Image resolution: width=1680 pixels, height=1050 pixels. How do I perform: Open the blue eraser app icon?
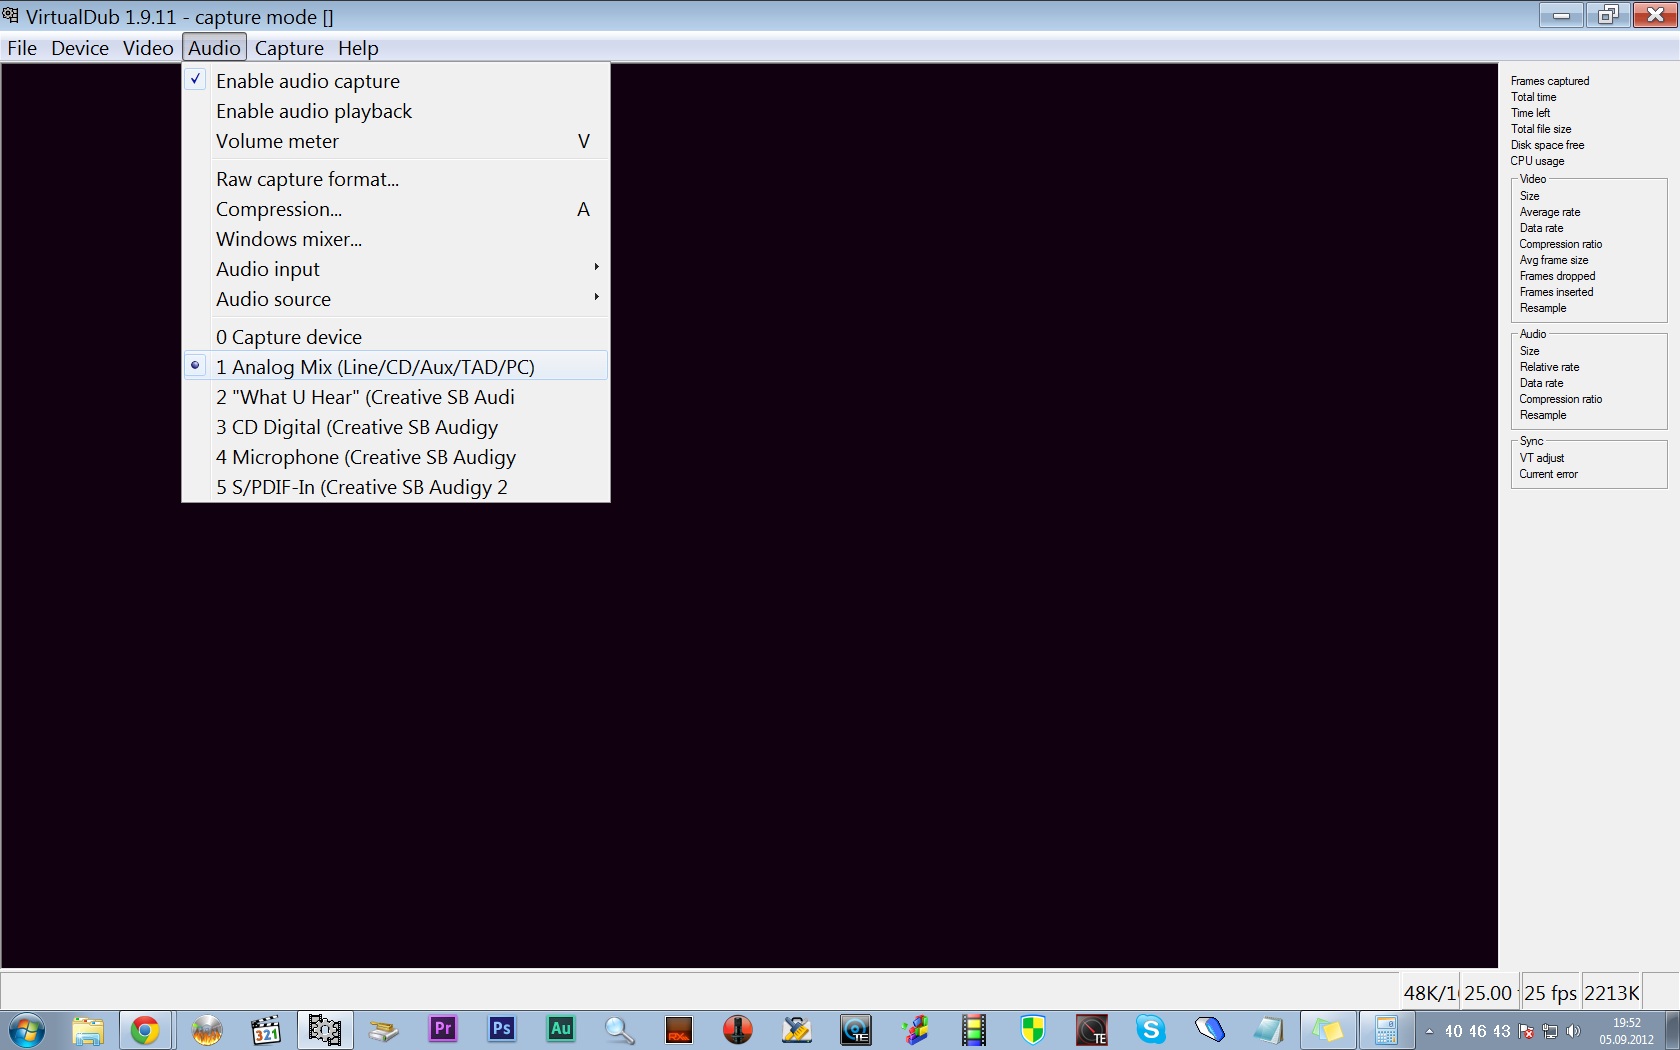(x=1210, y=1030)
